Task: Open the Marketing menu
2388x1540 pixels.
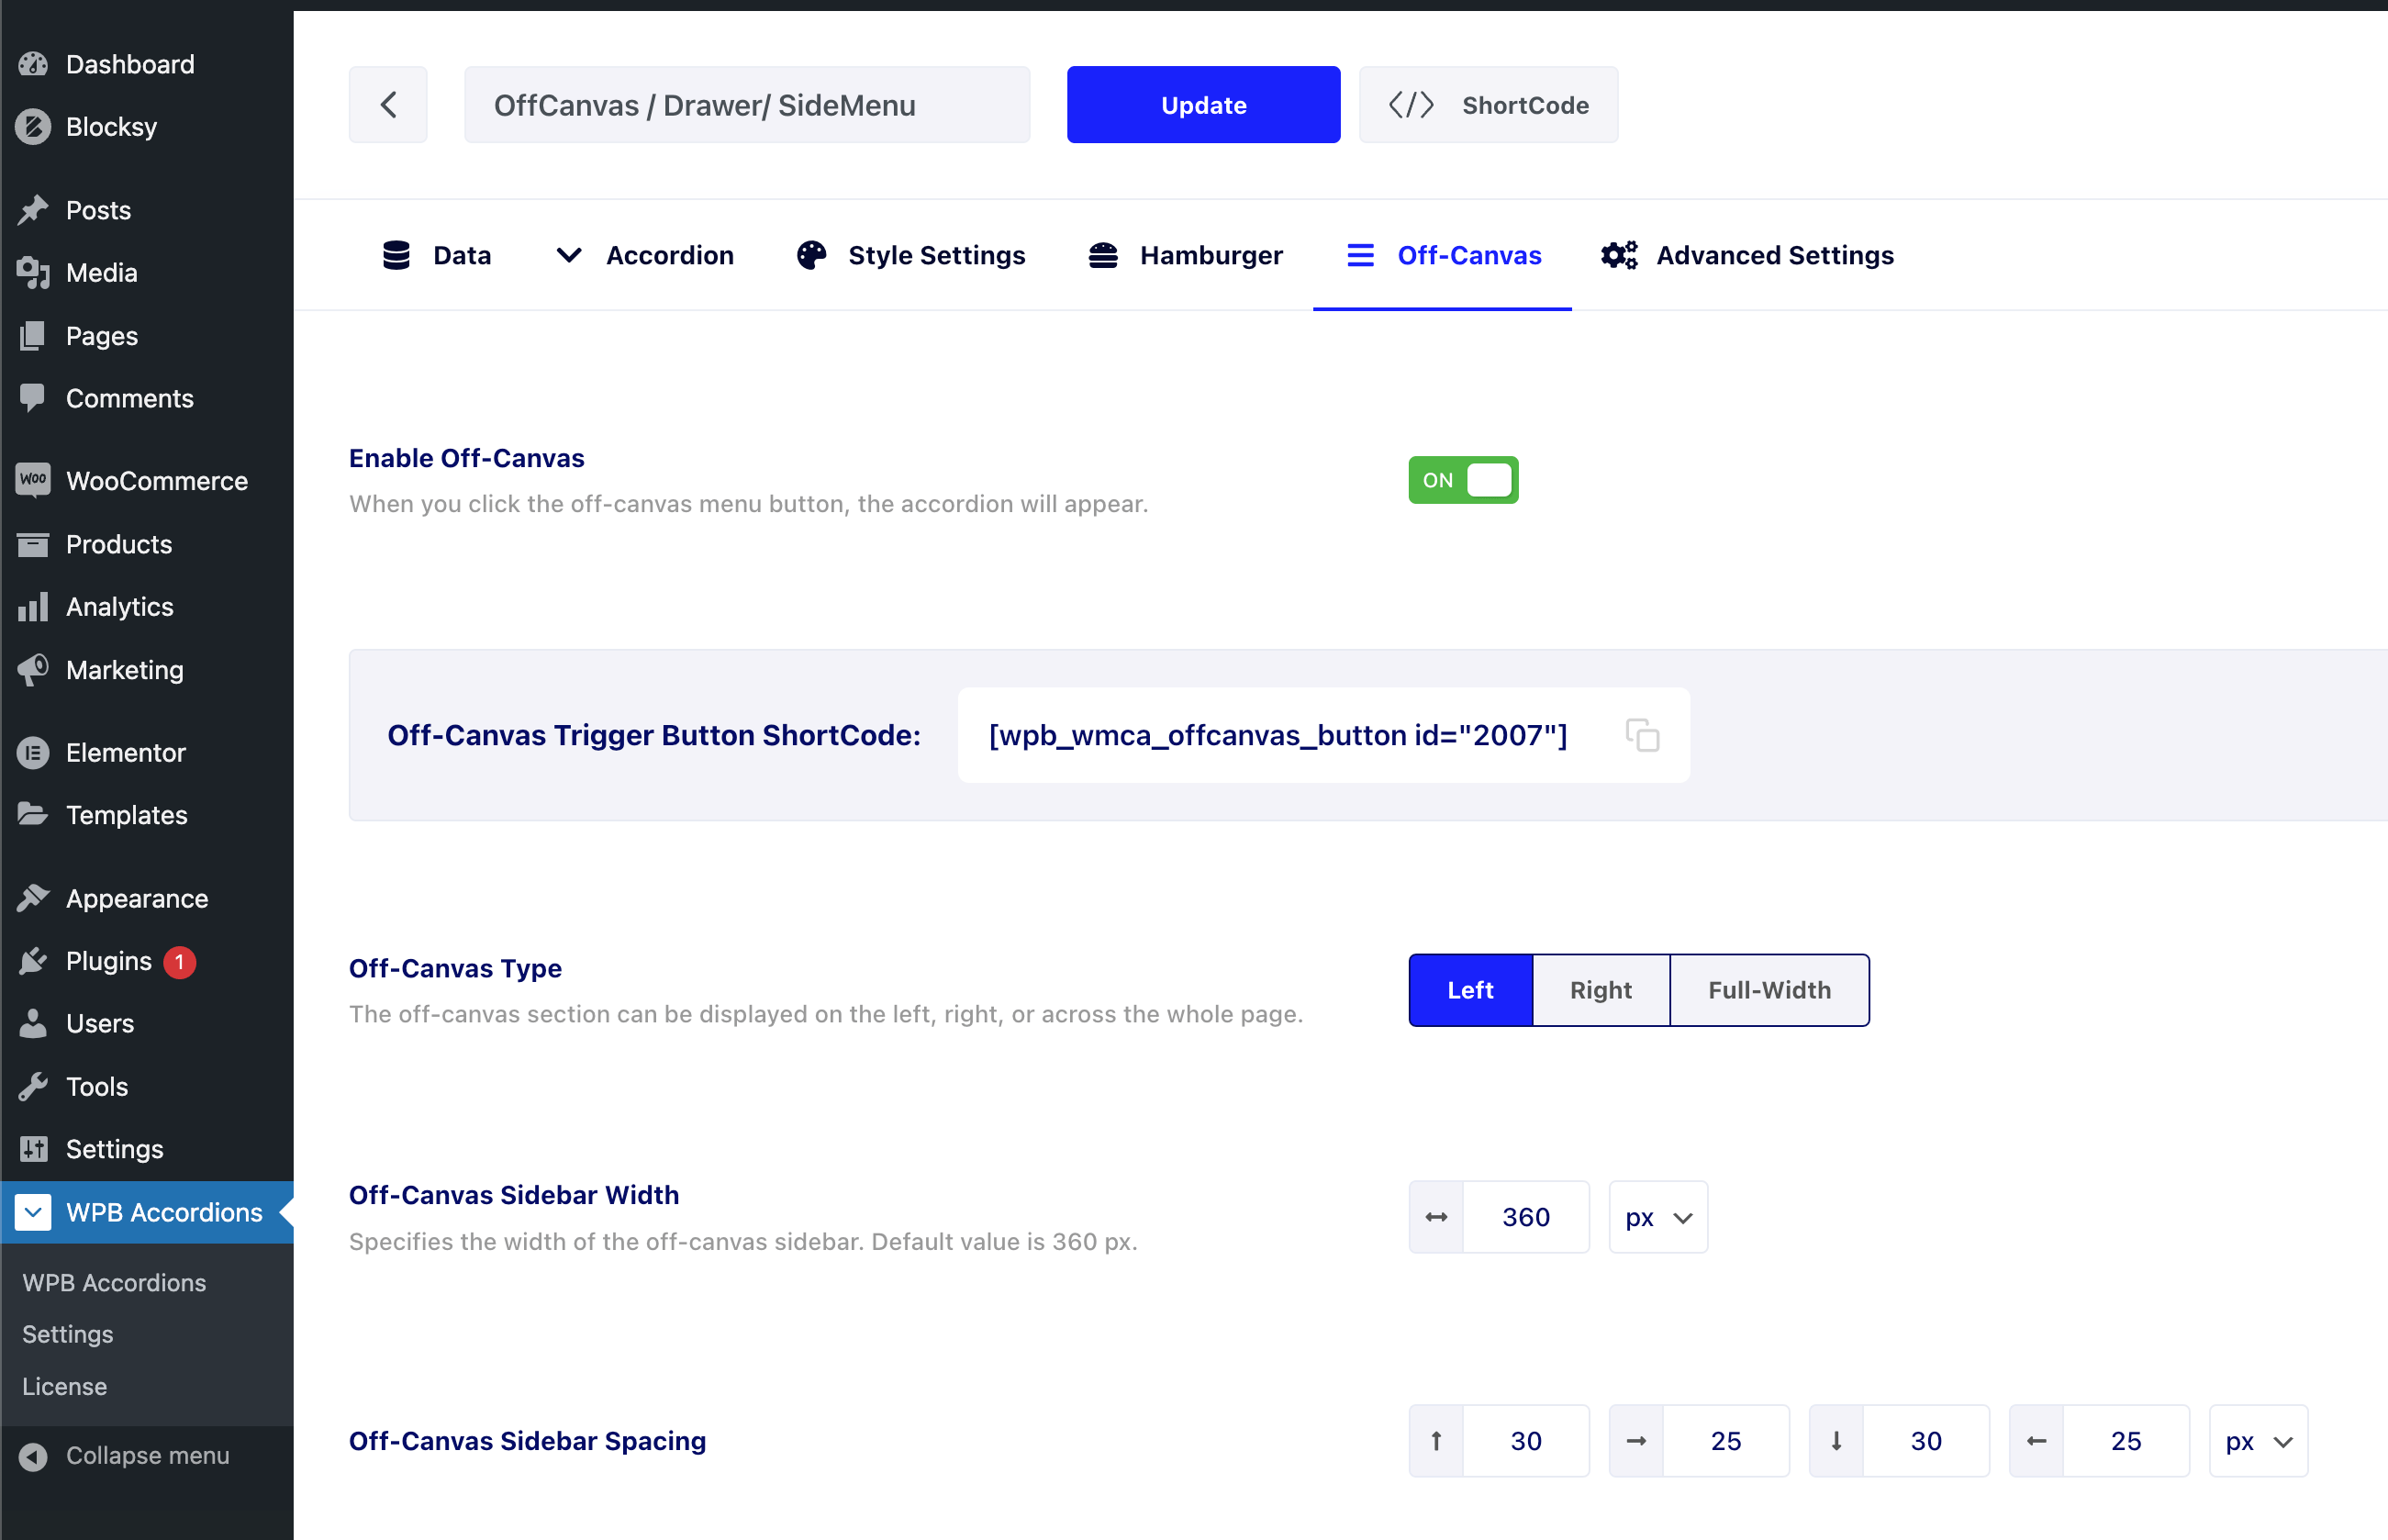Action: point(124,670)
